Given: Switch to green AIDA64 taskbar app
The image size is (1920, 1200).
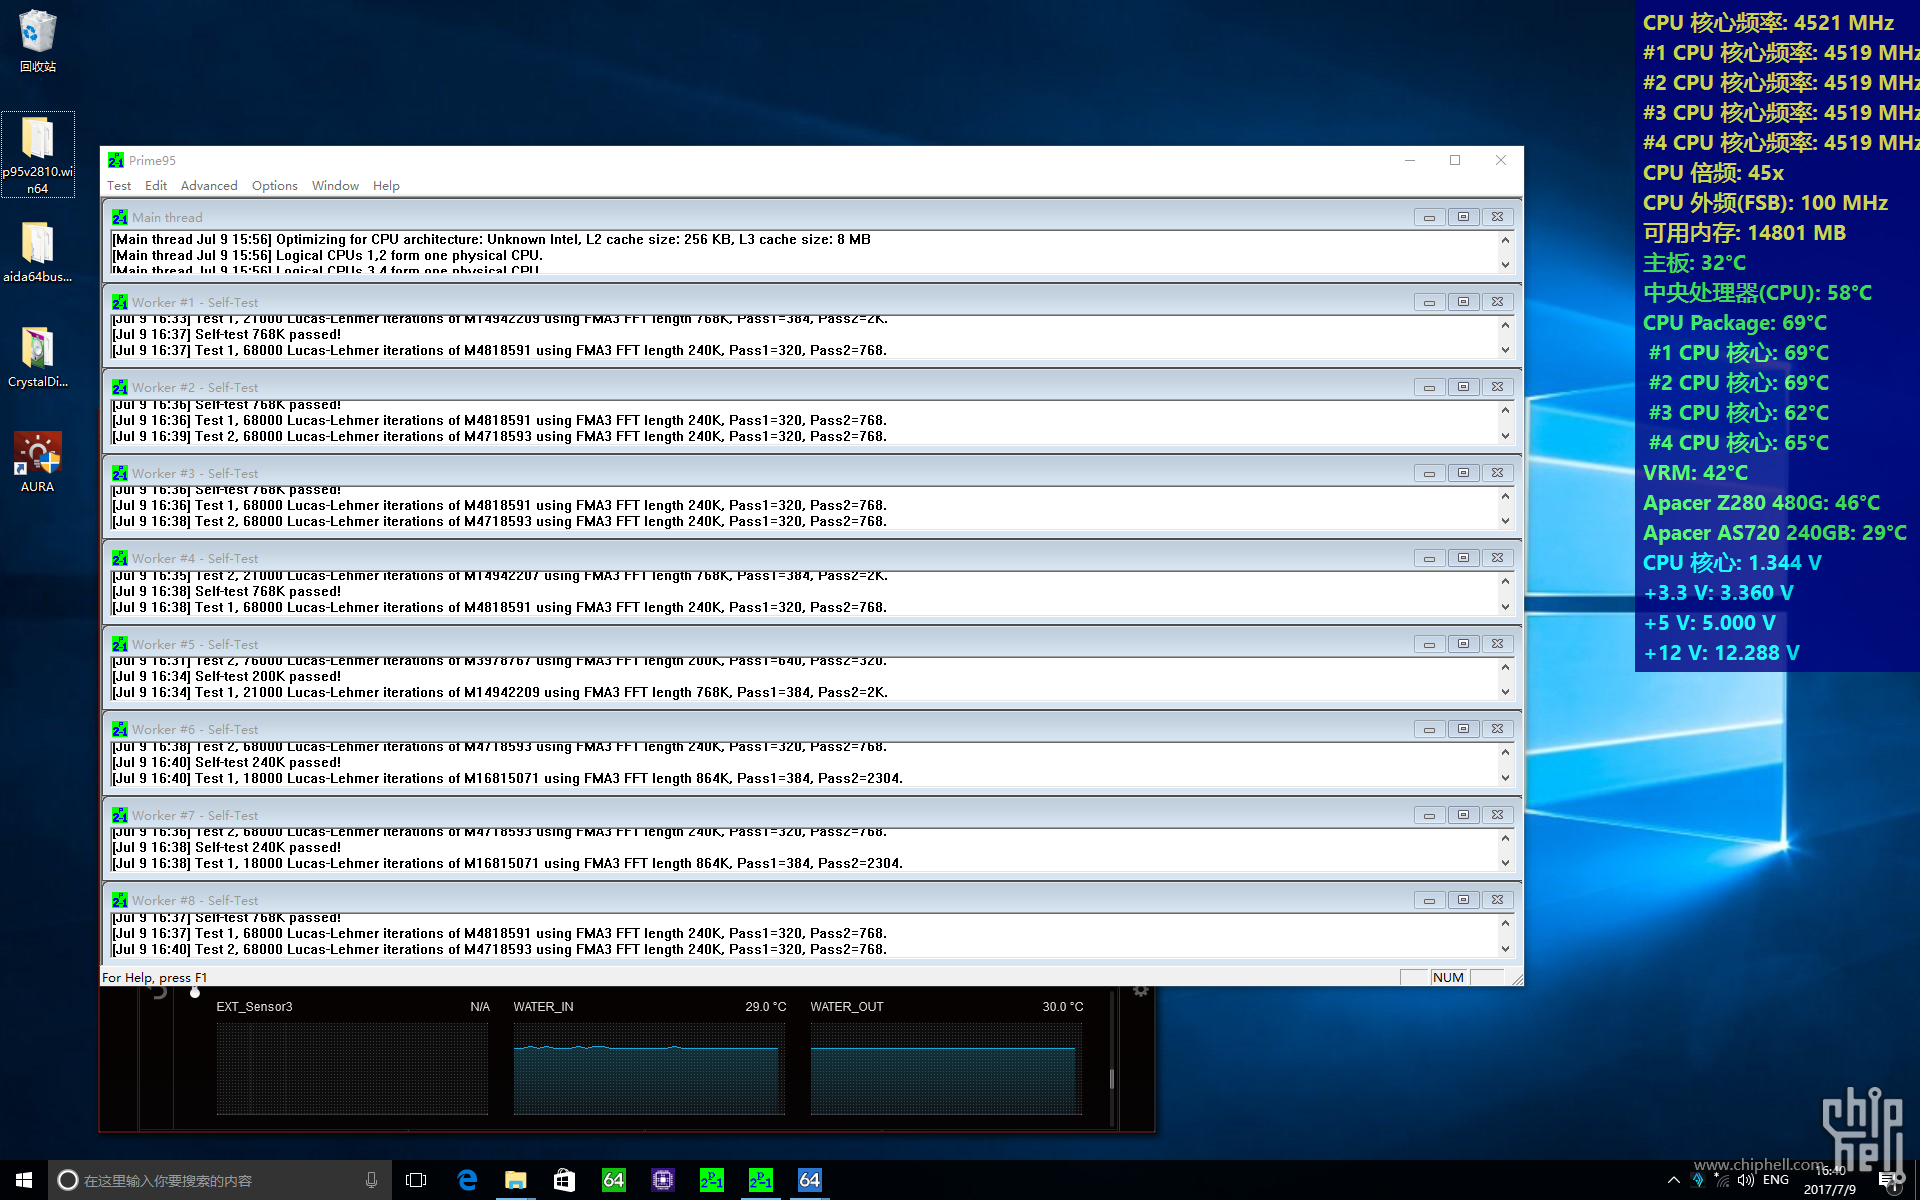Looking at the screenshot, I should (x=614, y=1180).
